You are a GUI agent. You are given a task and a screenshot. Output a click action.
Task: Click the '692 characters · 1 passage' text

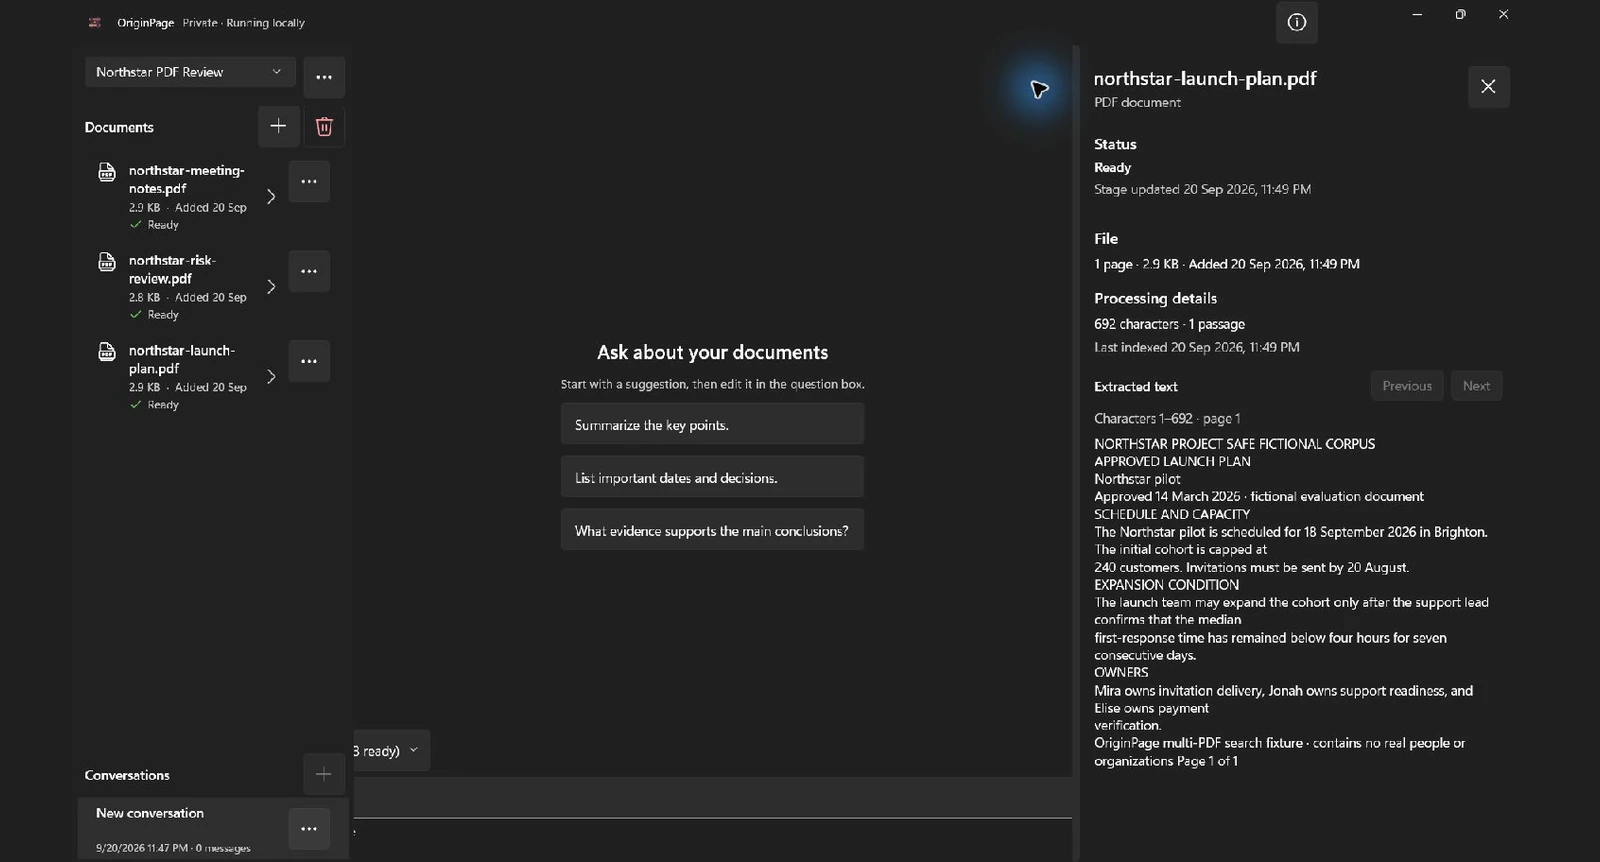tap(1169, 324)
